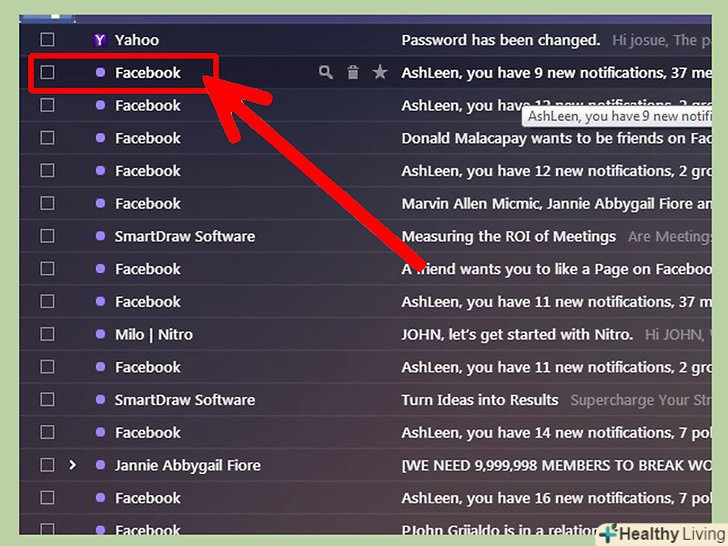The image size is (728, 546).
Task: Select the Donald Malacapay friend request checkbox
Action: (47, 138)
